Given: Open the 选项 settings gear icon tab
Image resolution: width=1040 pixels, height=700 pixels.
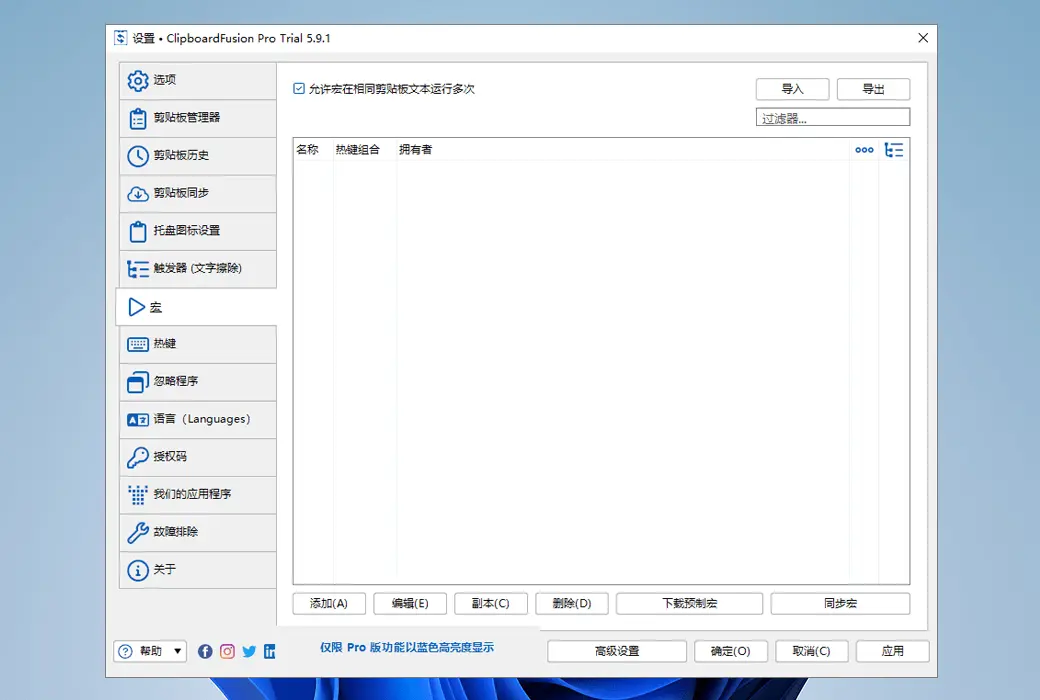Looking at the screenshot, I should [x=198, y=80].
